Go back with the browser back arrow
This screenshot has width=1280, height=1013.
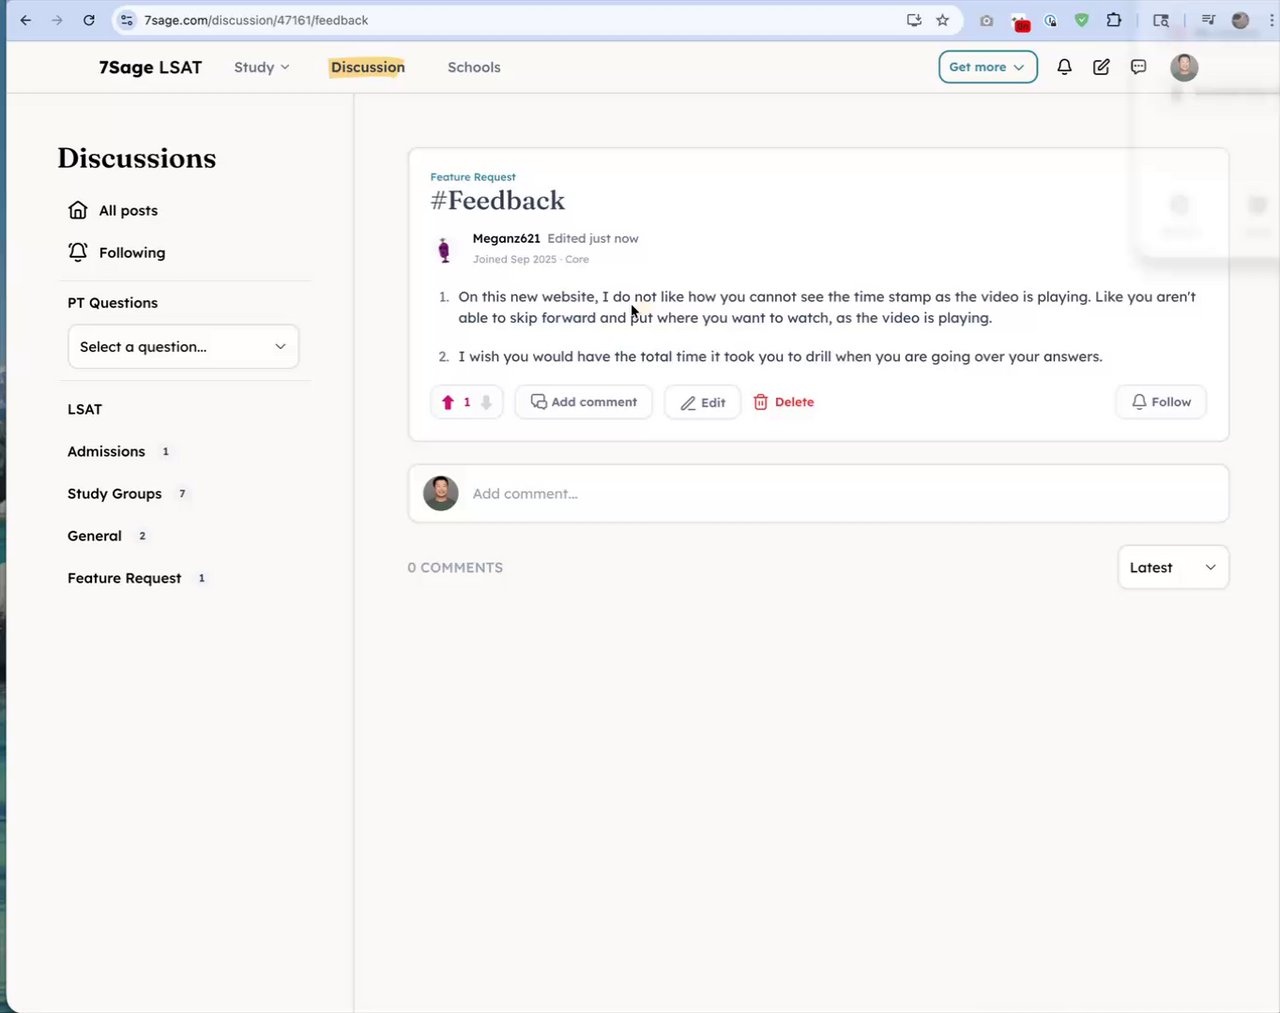click(26, 20)
